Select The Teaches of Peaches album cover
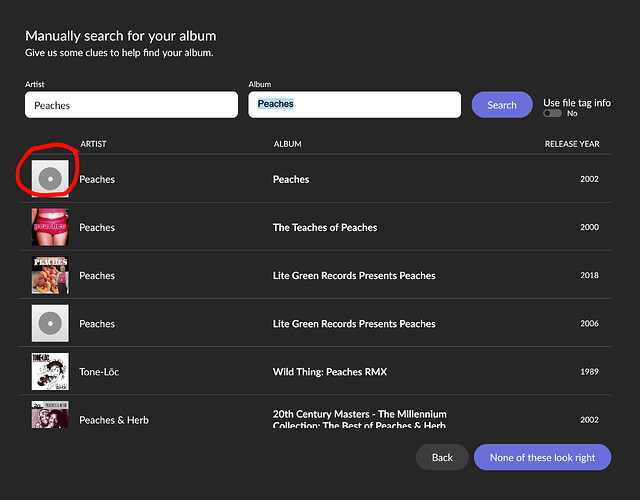This screenshot has width=640, height=500. pyautogui.click(x=49, y=227)
